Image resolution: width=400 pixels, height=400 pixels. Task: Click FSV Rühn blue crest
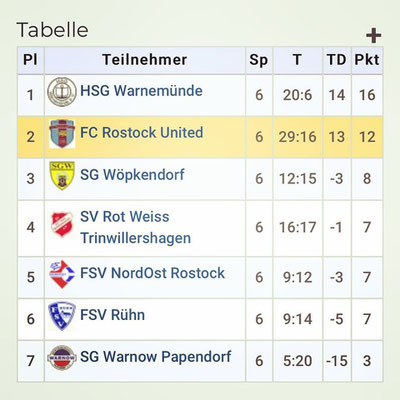(x=62, y=316)
